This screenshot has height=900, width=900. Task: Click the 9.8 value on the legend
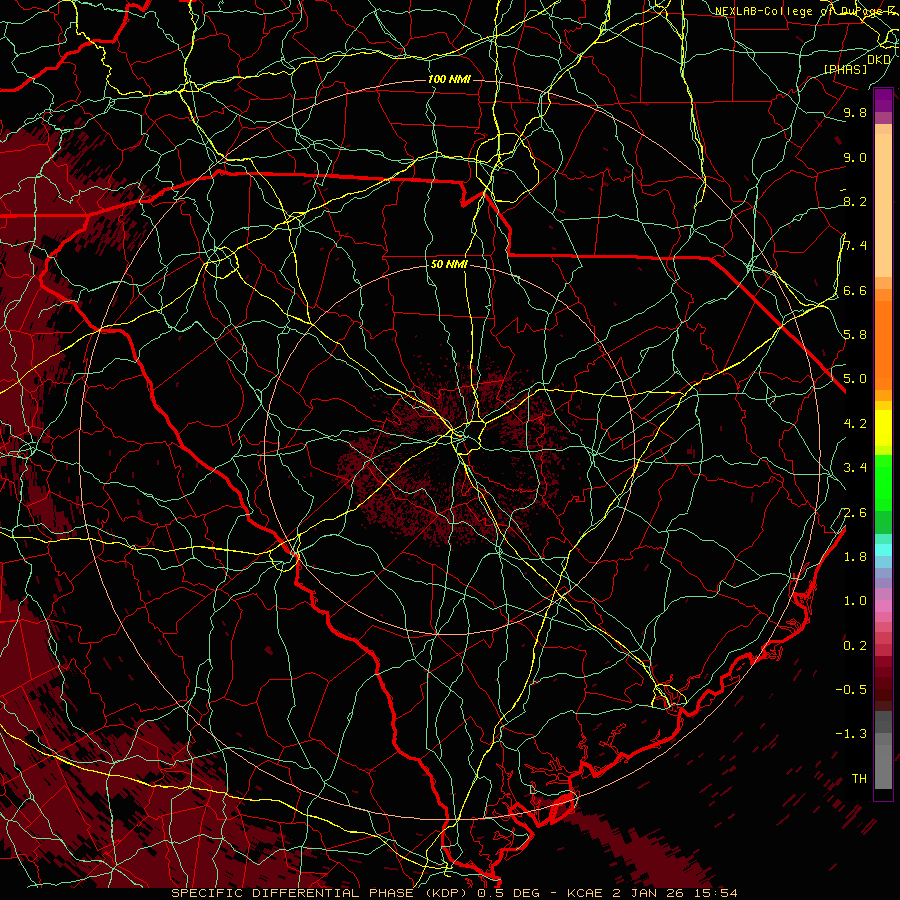coord(855,112)
